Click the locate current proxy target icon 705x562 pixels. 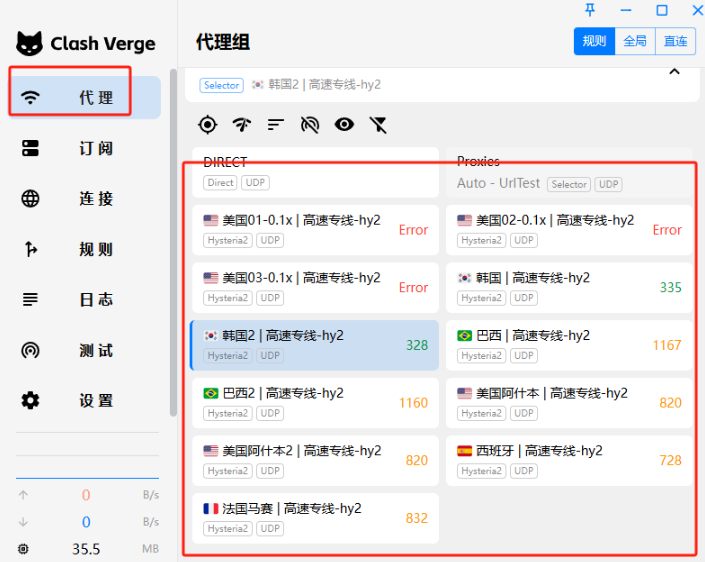tap(207, 124)
